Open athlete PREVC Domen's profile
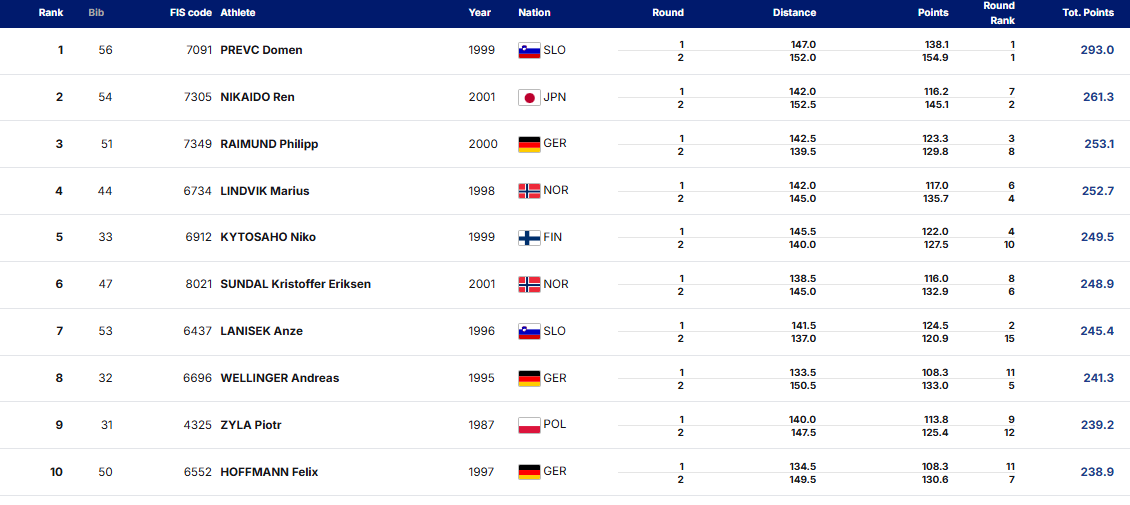 (x=261, y=50)
